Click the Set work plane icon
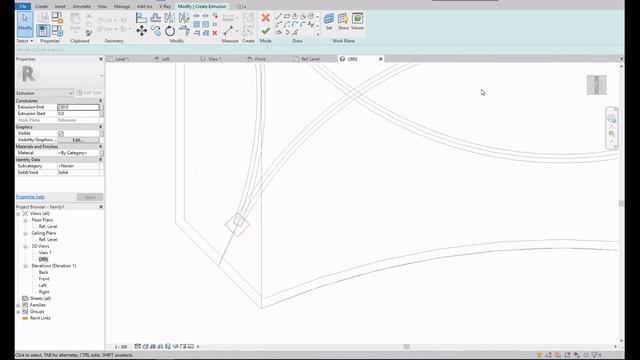The width and height of the screenshot is (640, 360). 329,22
